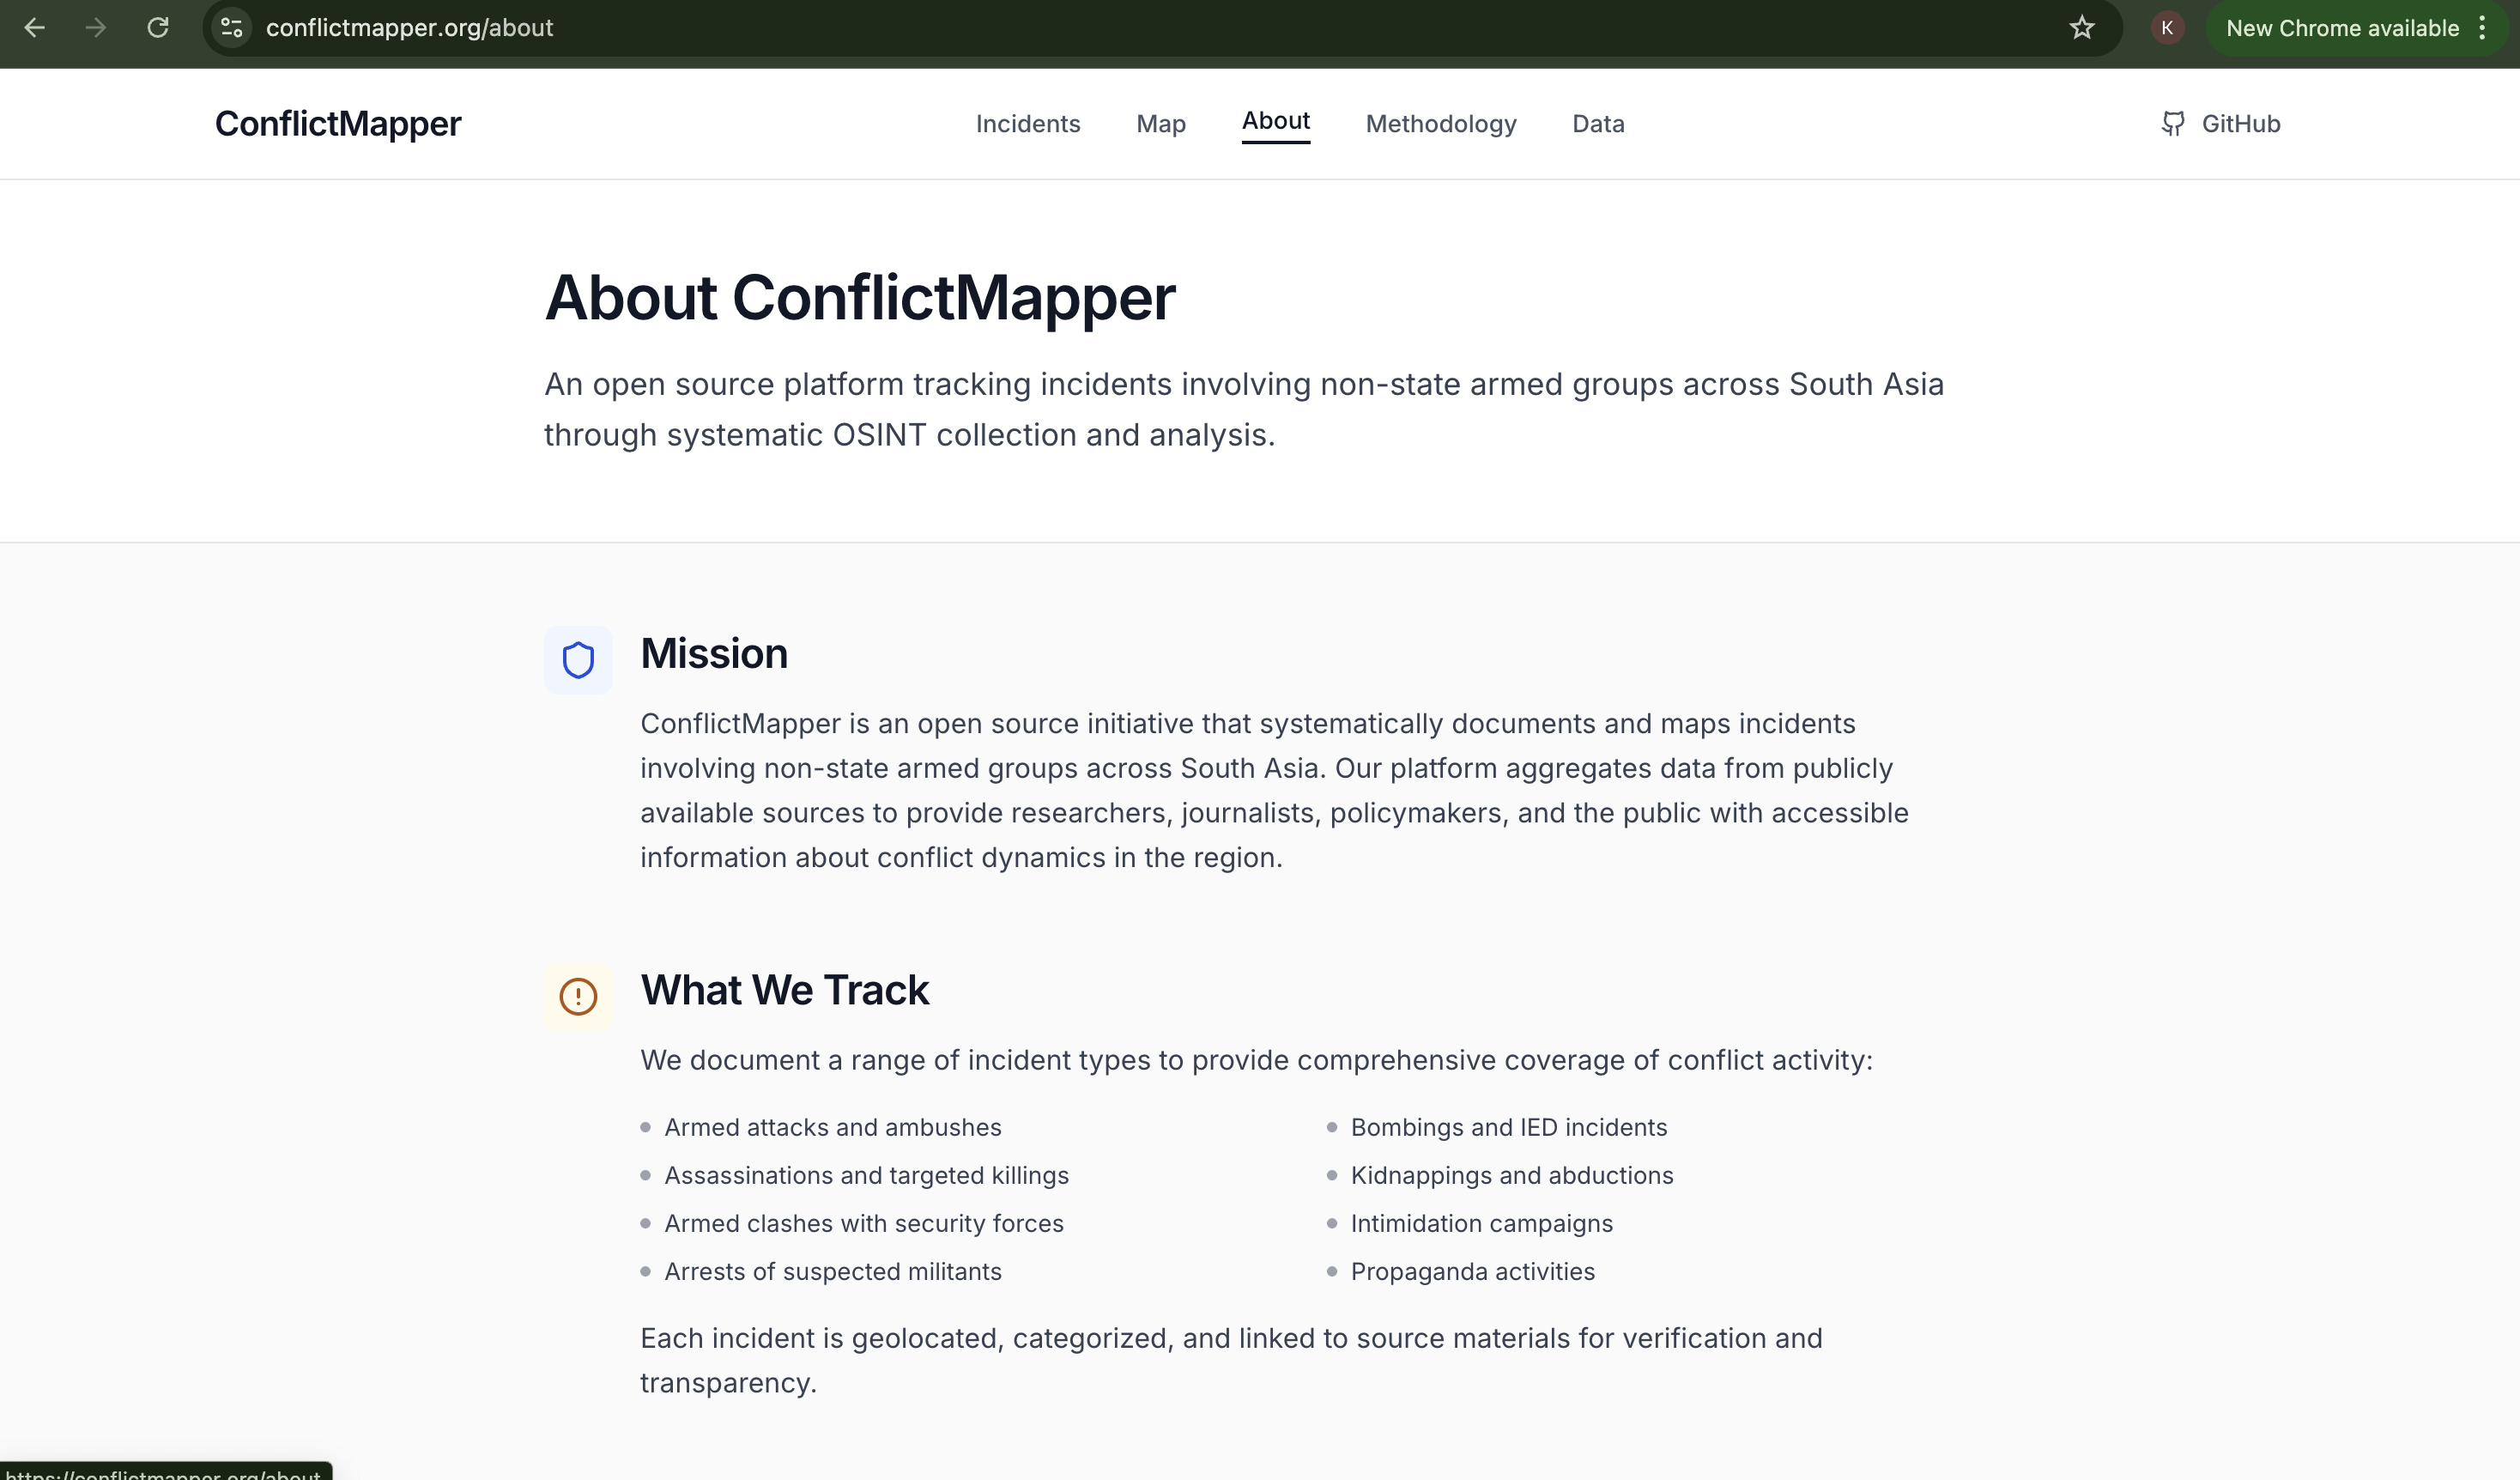
Task: Click the GitHub octocat icon
Action: click(2172, 124)
